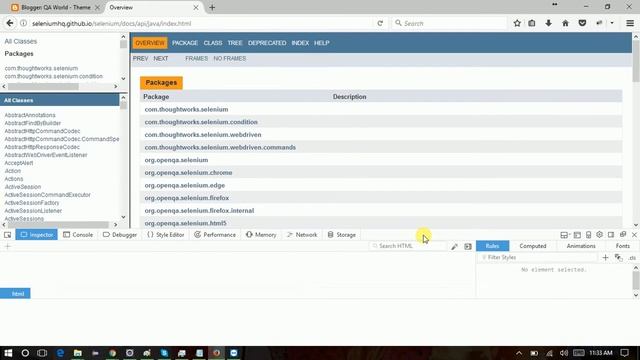Toggle pseudo-class panel icon
This screenshot has height=360, width=640.
click(x=619, y=257)
